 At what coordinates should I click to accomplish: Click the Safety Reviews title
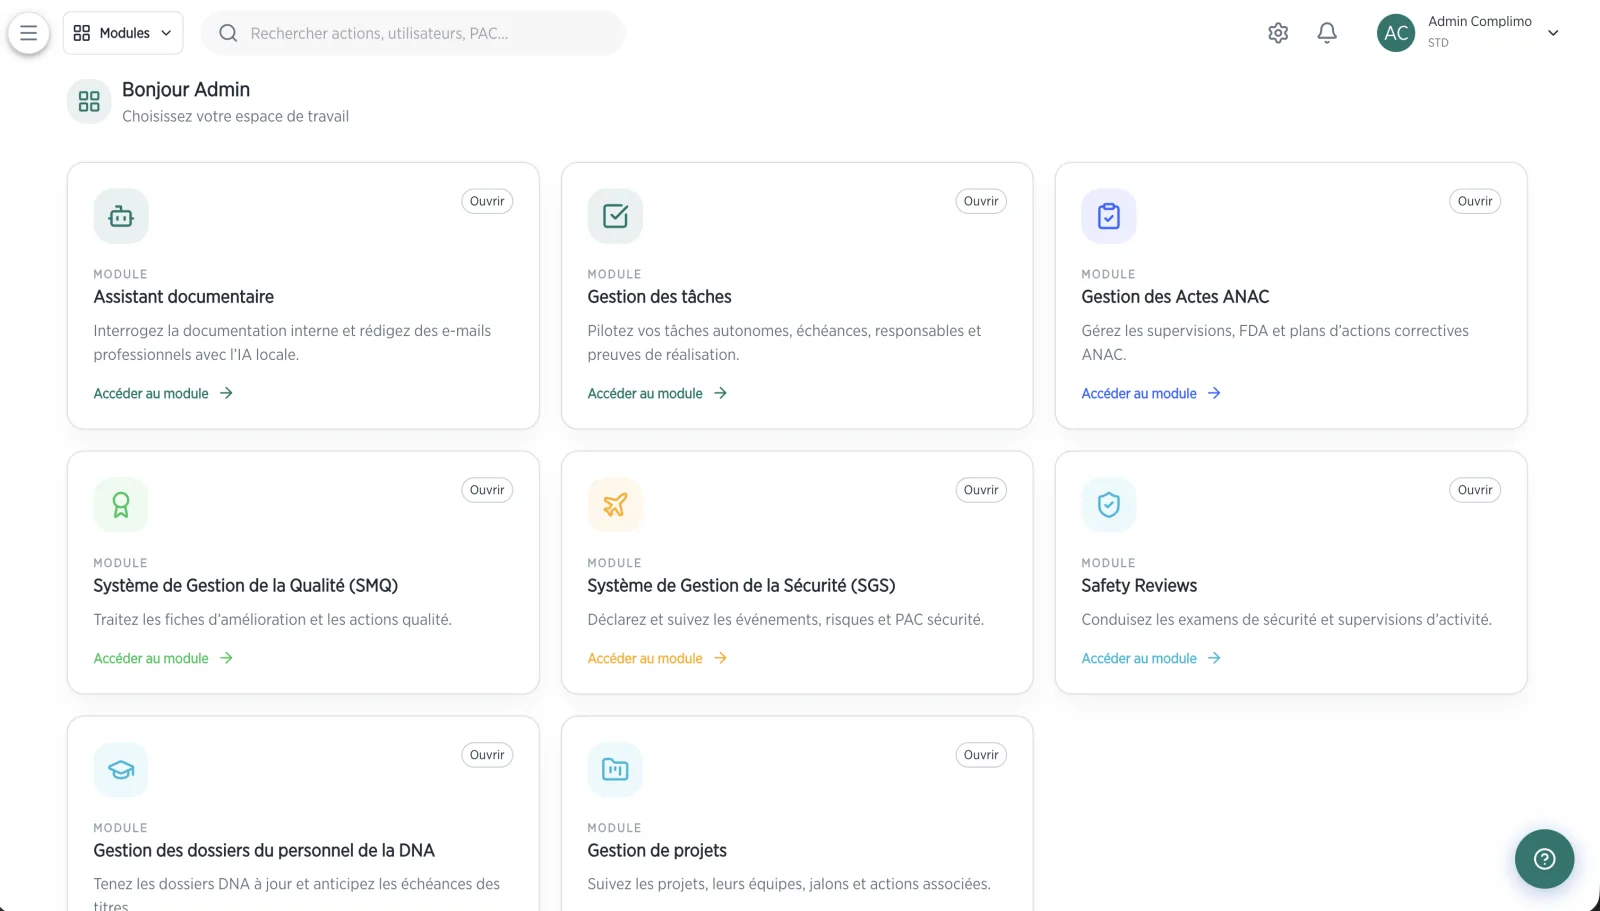1139,586
